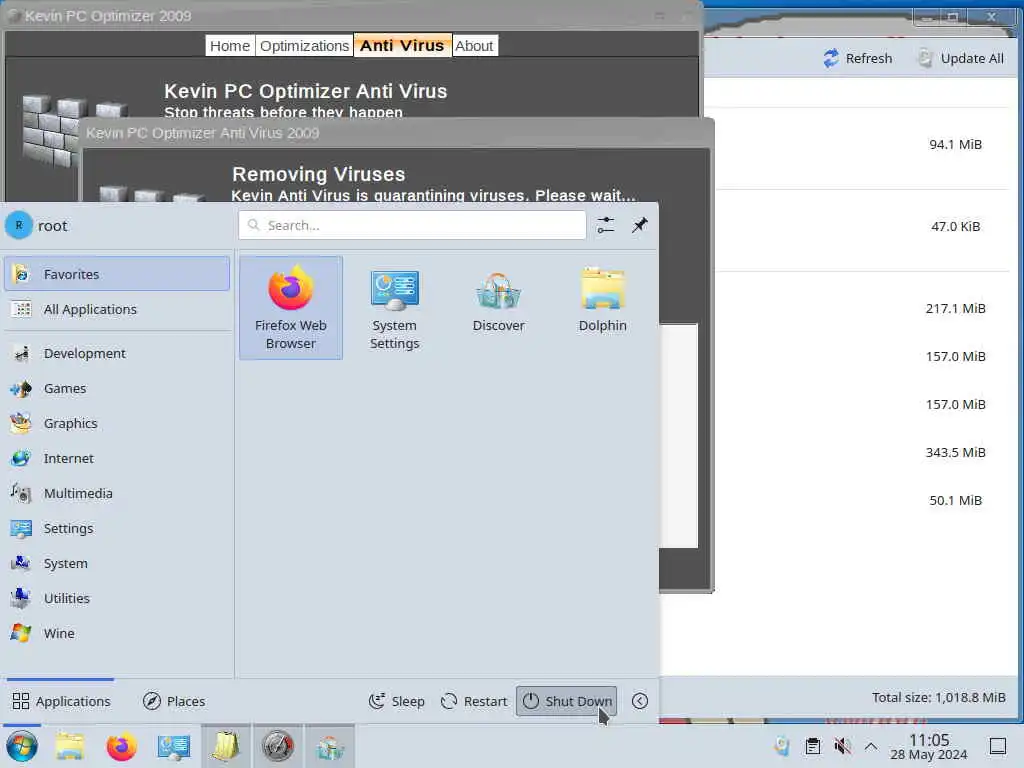
Task: Open the About tab in Kevin PC Optimizer
Action: pyautogui.click(x=474, y=46)
